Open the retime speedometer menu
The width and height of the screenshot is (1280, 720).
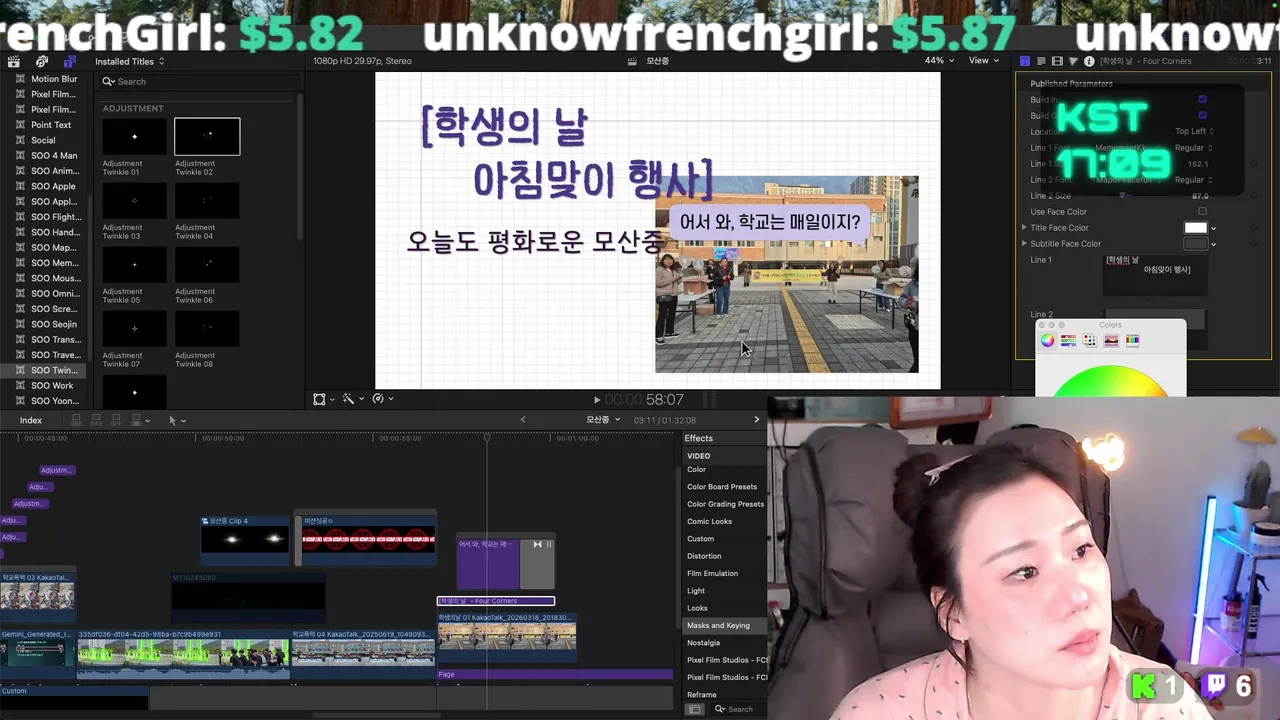click(x=381, y=399)
